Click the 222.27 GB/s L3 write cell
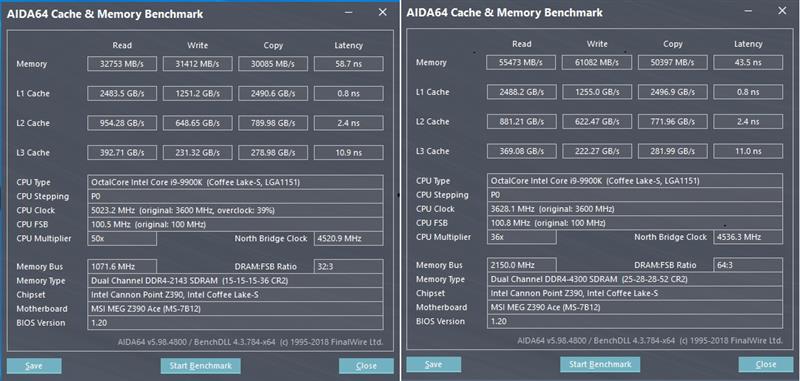Viewport: 800px width, 381px height. point(597,151)
